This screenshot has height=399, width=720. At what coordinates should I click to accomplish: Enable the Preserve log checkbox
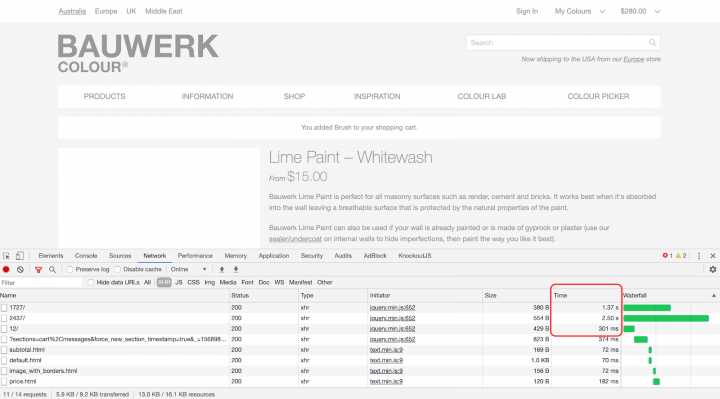tap(70, 270)
